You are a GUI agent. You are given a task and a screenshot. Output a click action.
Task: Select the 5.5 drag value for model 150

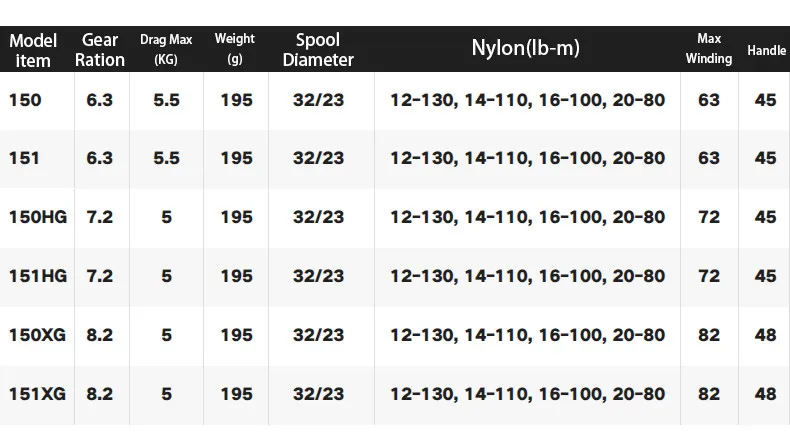point(166,100)
